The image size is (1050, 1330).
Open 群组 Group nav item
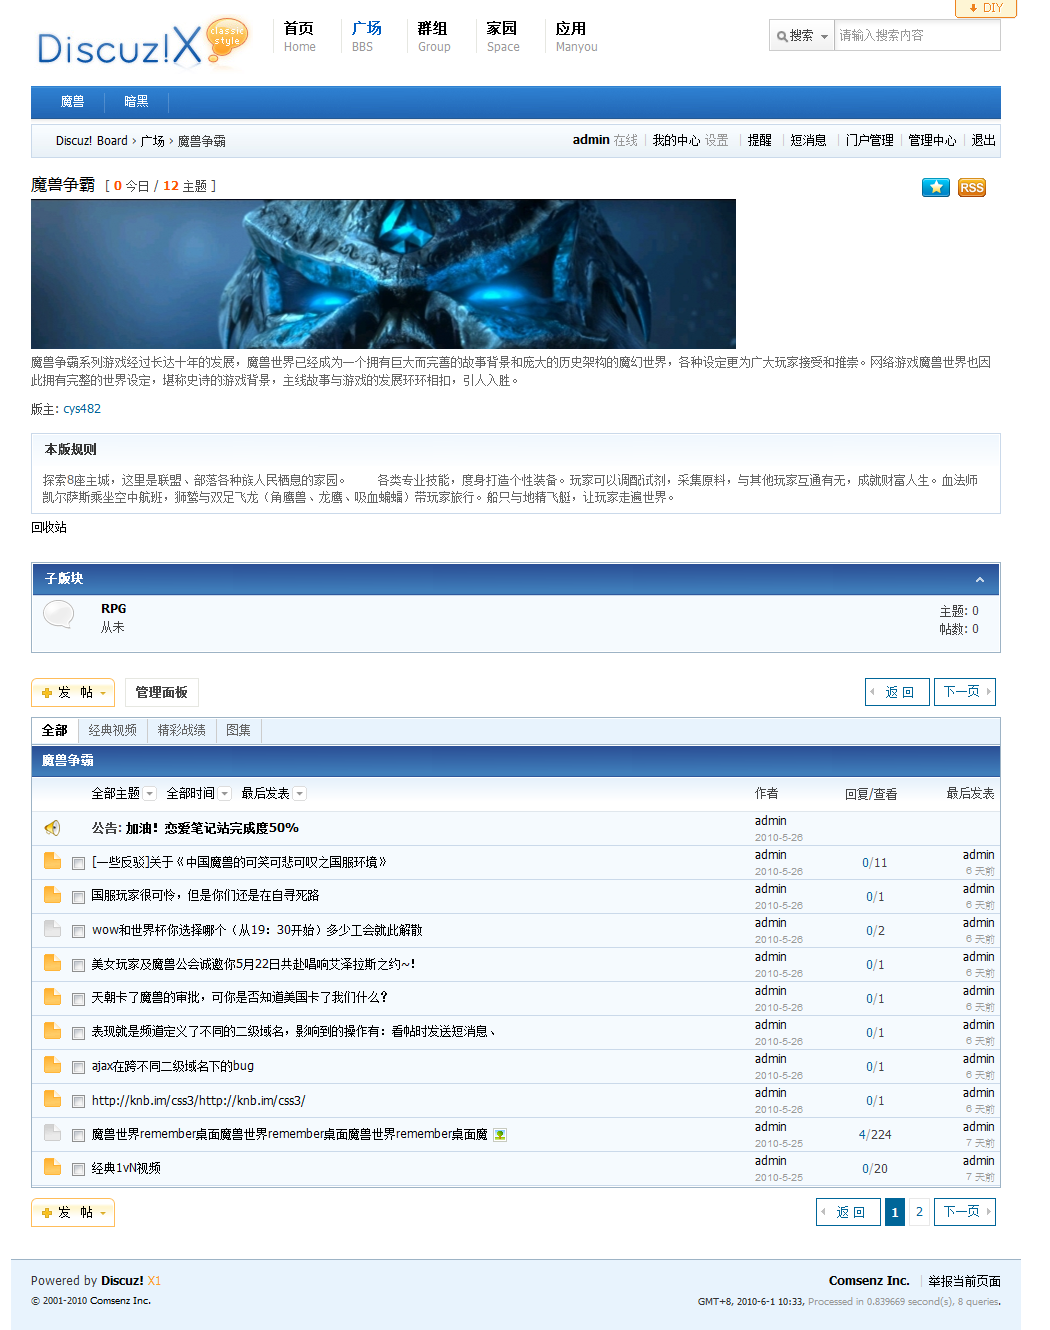pos(434,36)
